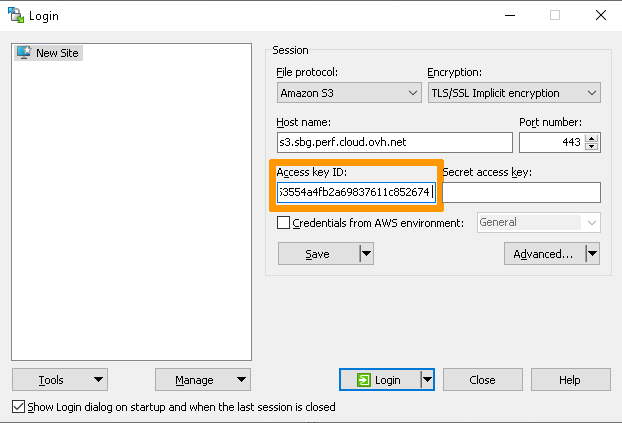Screen dimensions: 622x423
Task: Open the Encryption dropdown
Action: [514, 93]
